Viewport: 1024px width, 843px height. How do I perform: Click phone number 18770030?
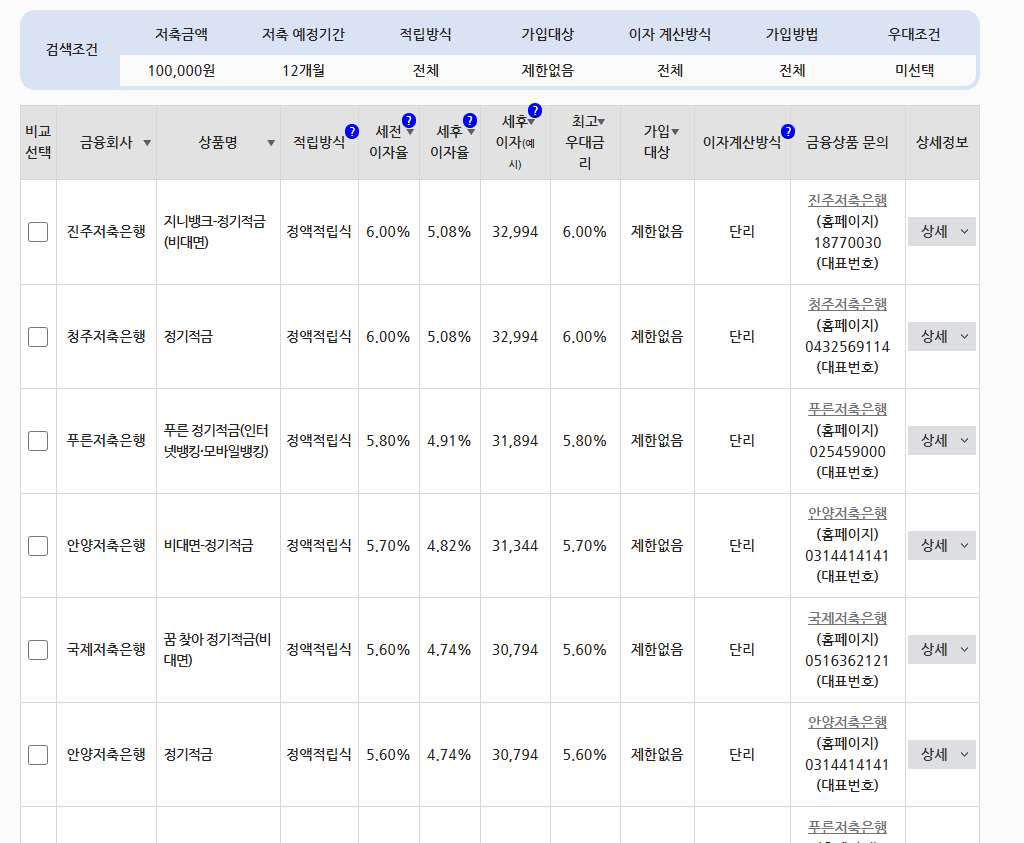(x=848, y=243)
